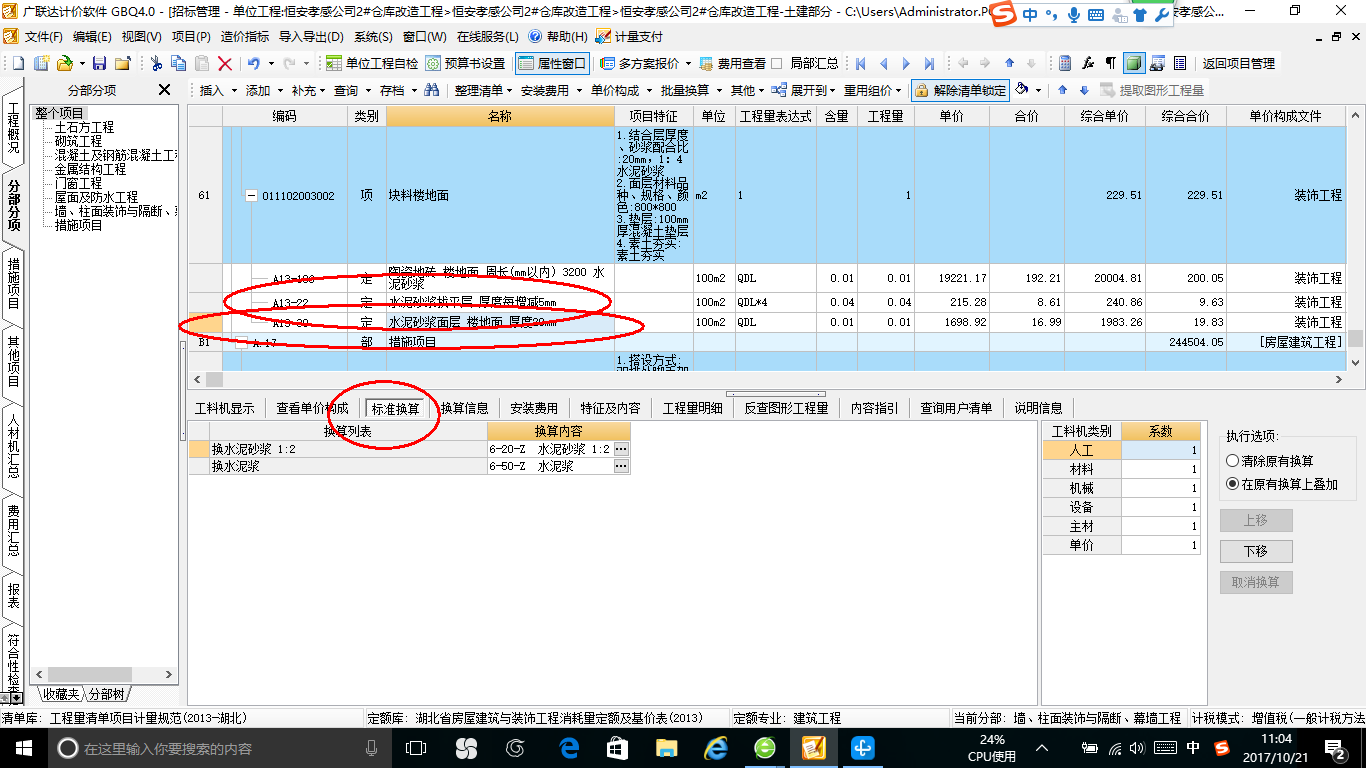The width and height of the screenshot is (1366, 768).
Task: Click 费用查看 toolbar button
Action: pyautogui.click(x=733, y=63)
